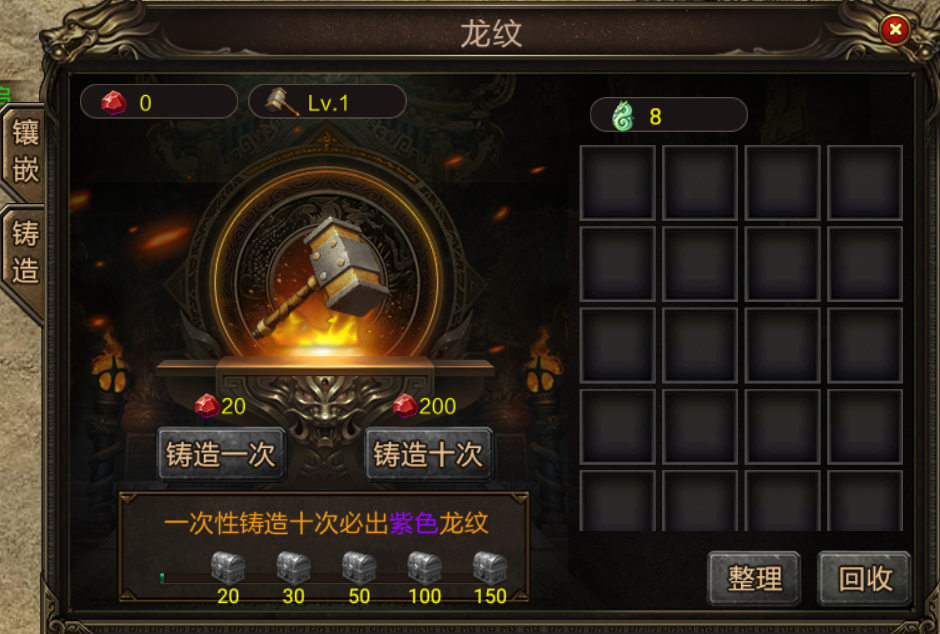Viewport: 940px width, 634px height.
Task: Click the 铸造一次 button
Action: [221, 454]
